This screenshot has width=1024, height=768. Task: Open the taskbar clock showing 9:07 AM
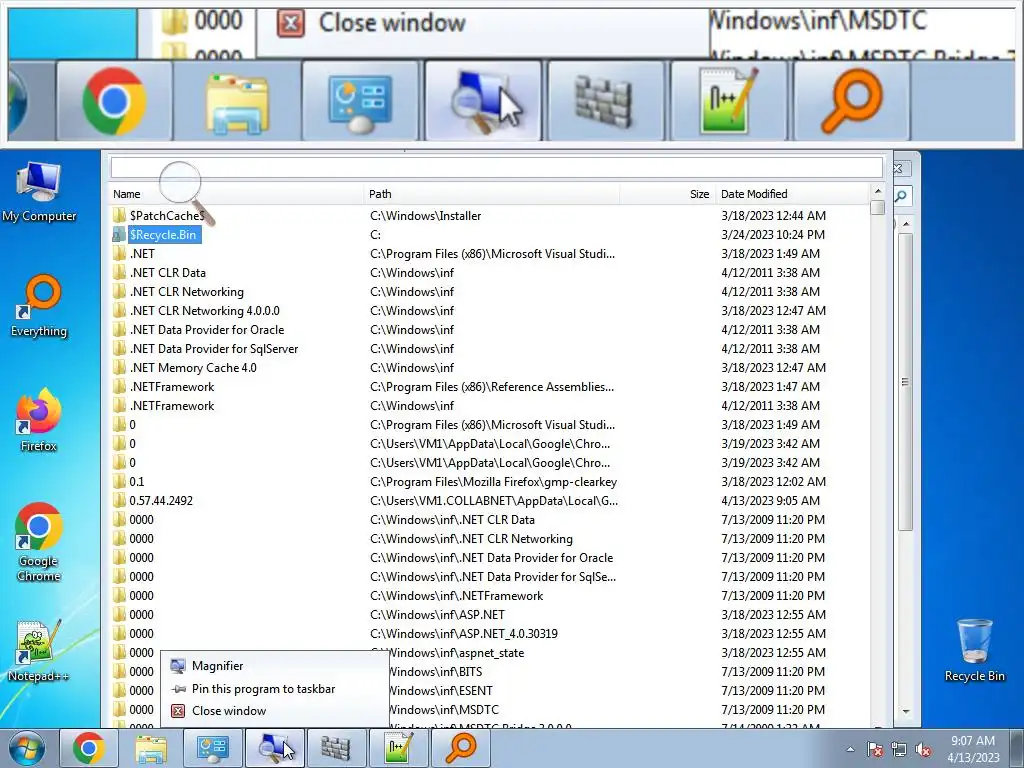coord(973,749)
